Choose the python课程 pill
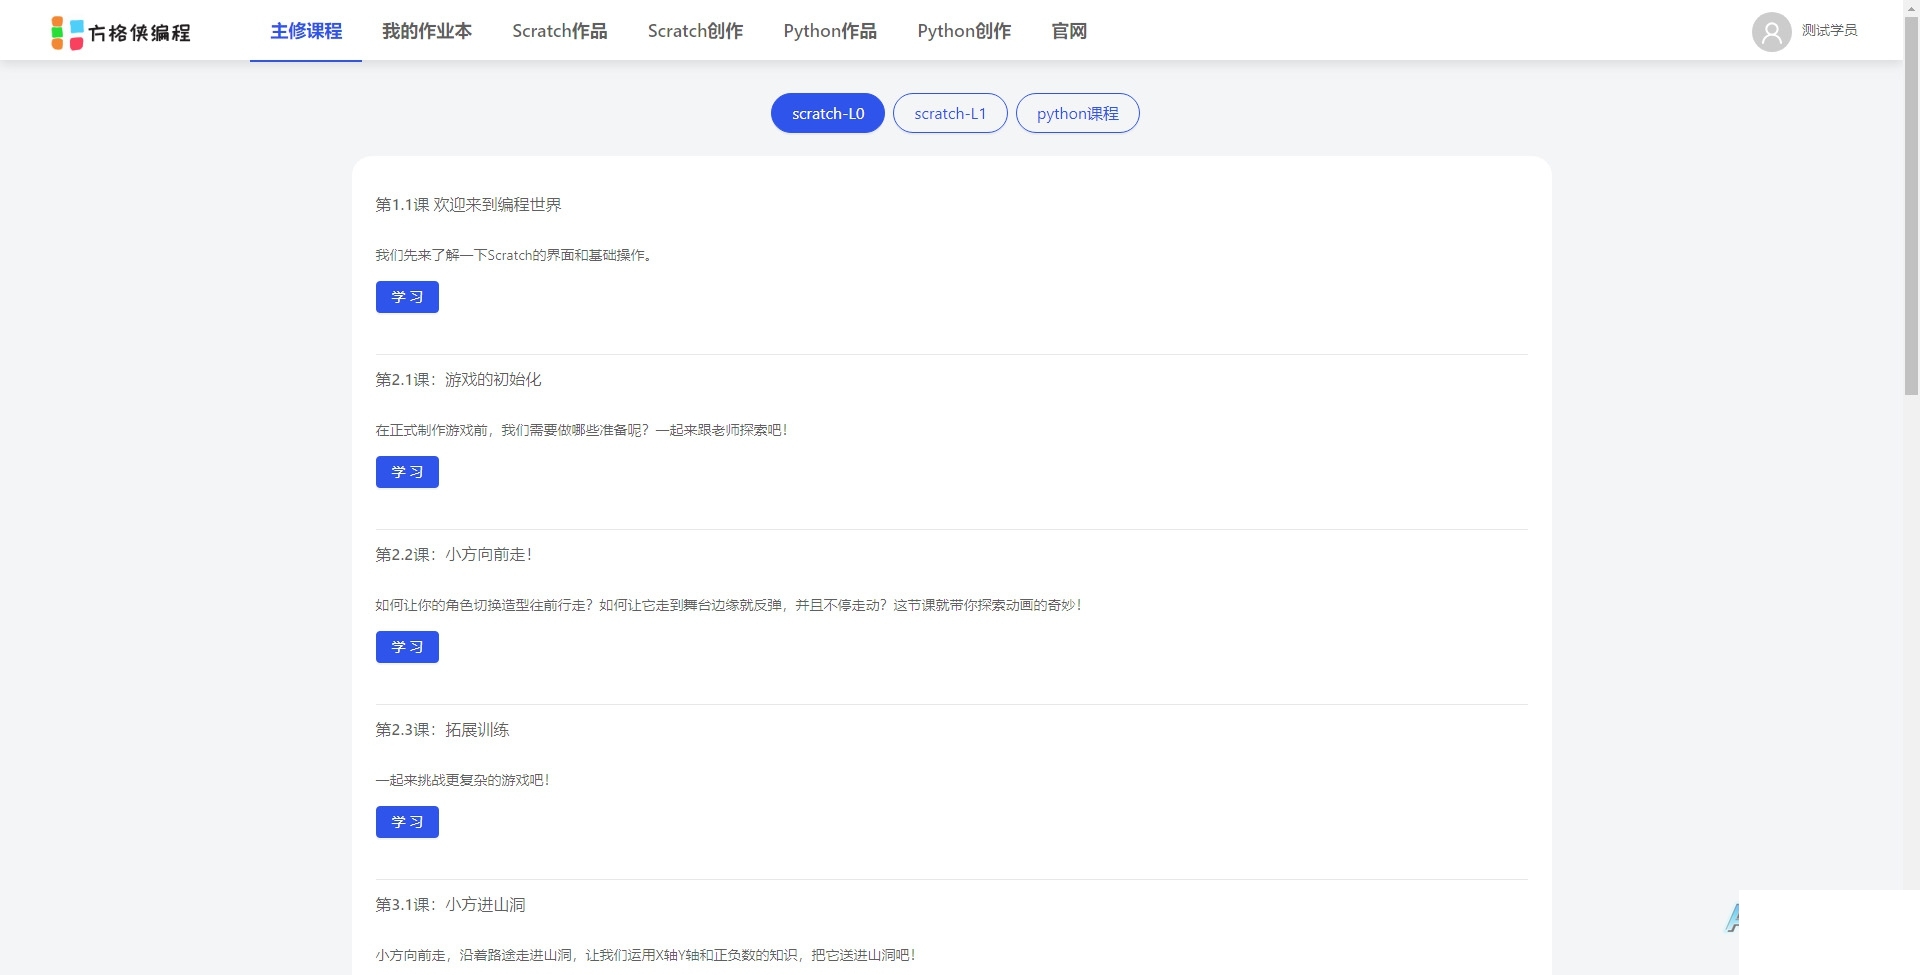 1078,113
